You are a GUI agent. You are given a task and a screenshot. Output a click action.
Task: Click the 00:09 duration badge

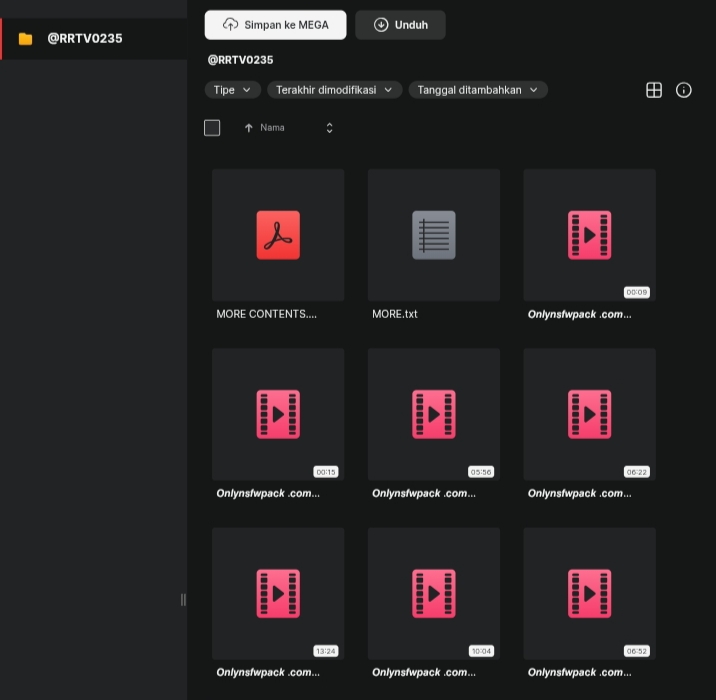(x=637, y=292)
